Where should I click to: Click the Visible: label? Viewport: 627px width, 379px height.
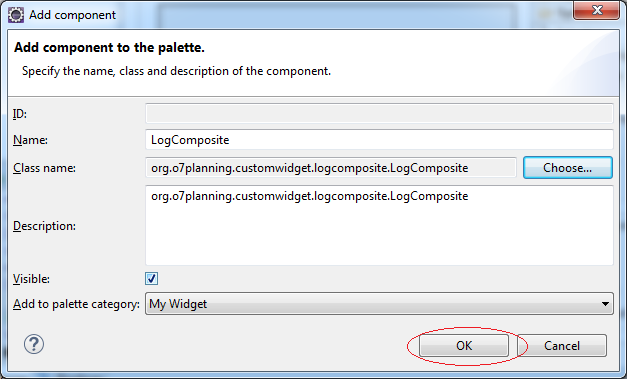pos(31,279)
